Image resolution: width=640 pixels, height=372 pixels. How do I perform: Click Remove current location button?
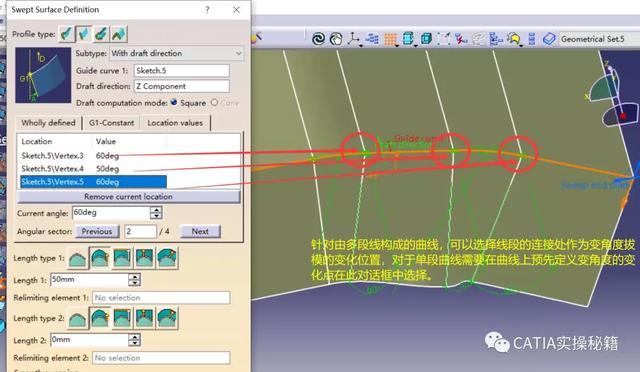point(128,196)
